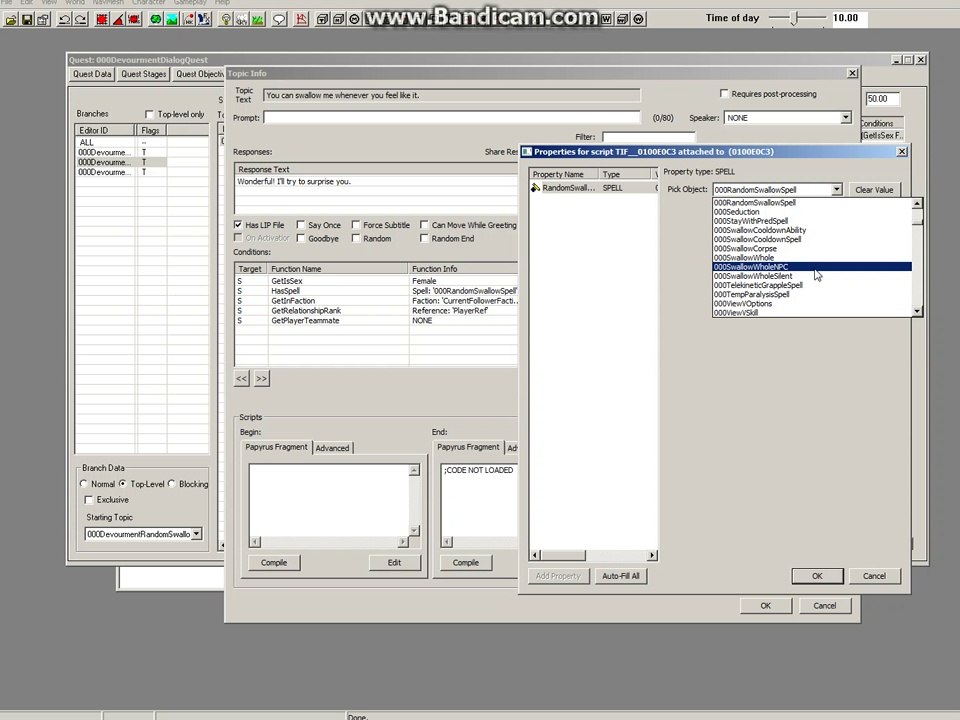This screenshot has width=960, height=720.
Task: Open the Starting Topic dropdown
Action: [x=197, y=534]
